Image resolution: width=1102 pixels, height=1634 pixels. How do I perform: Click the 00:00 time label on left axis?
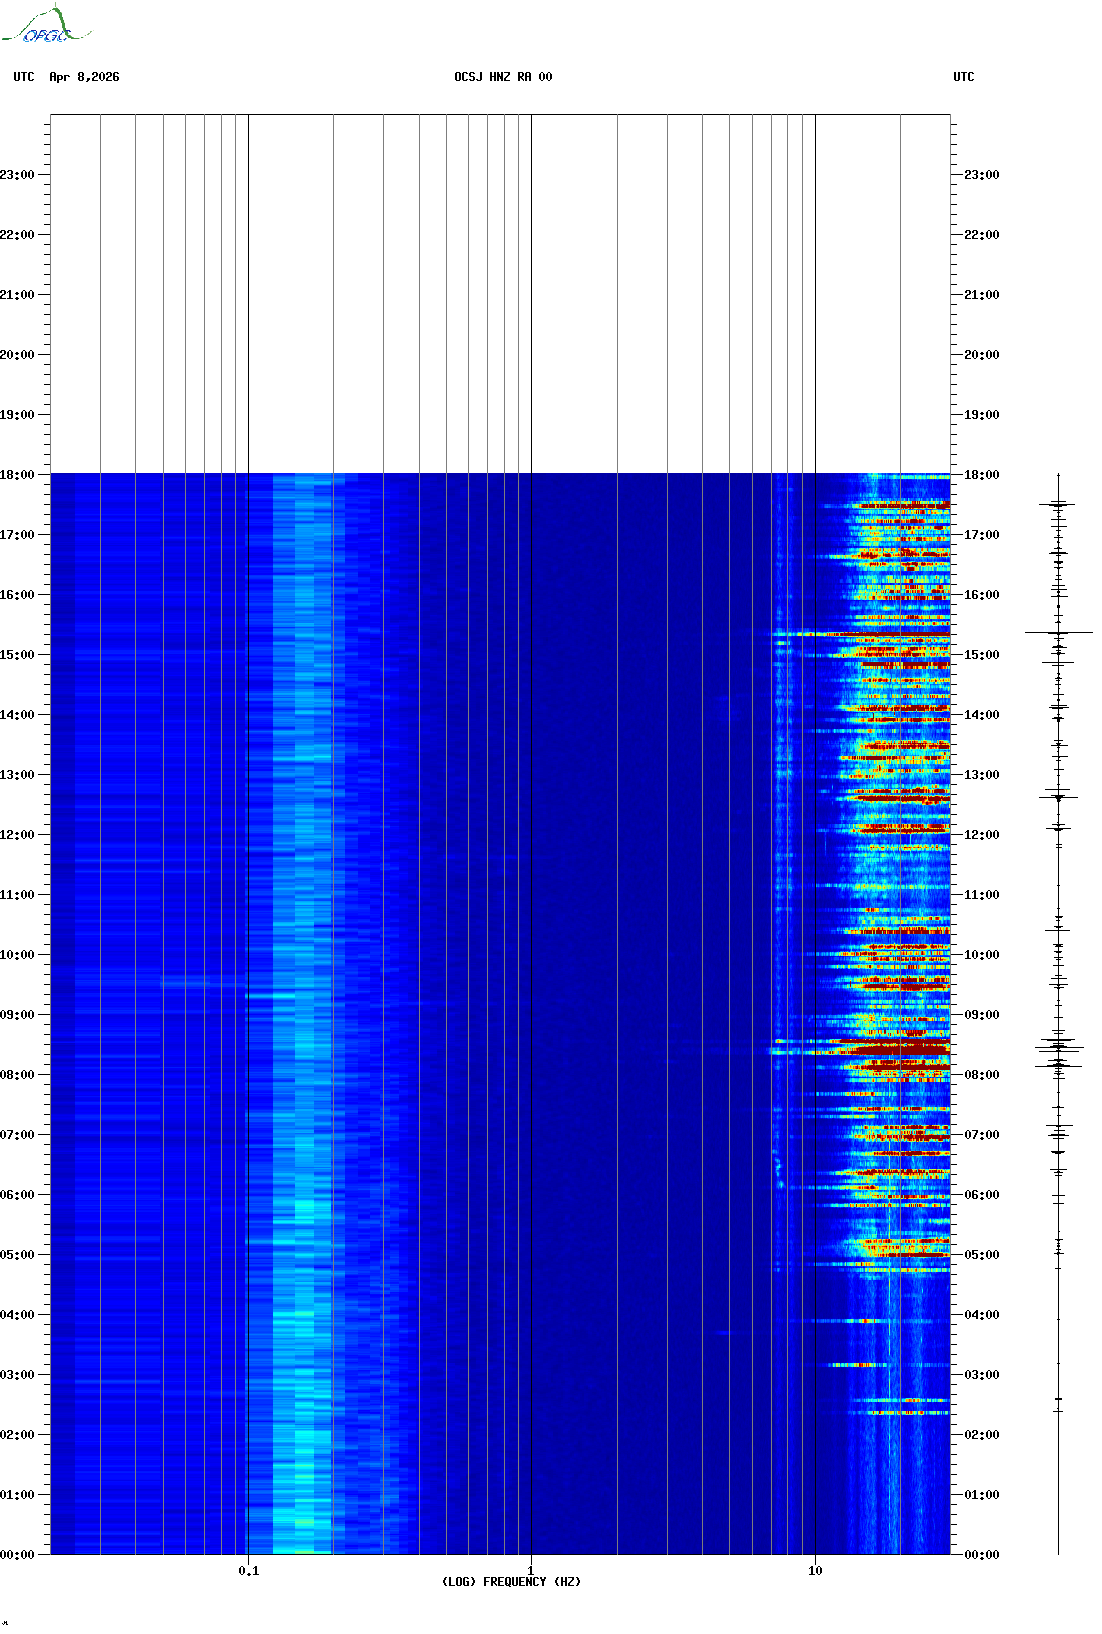pos(18,1555)
